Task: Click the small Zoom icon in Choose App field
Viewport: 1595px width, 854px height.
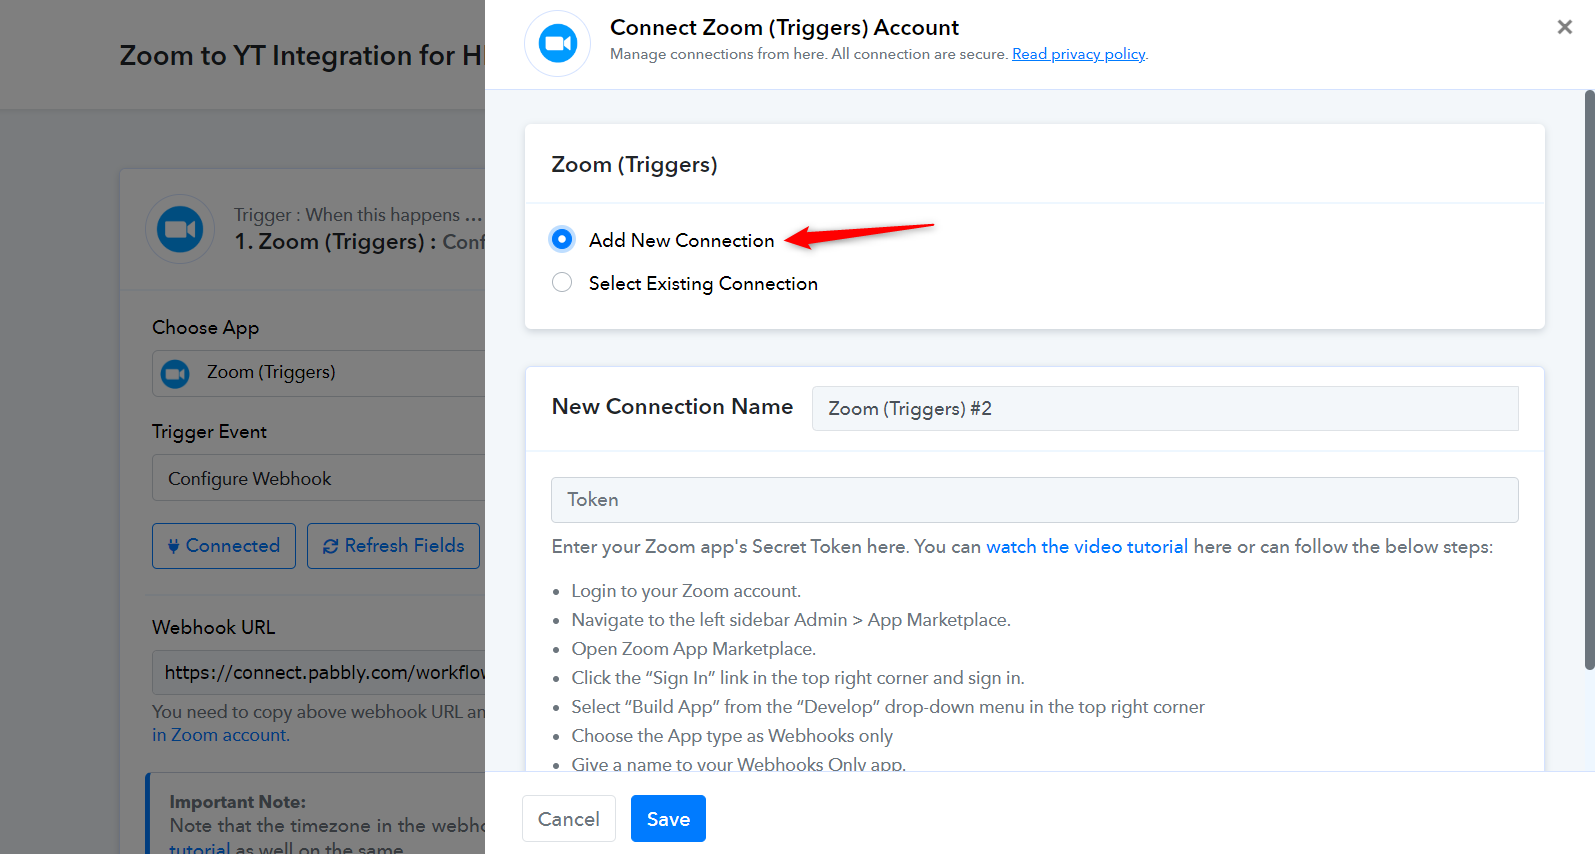Action: (x=176, y=374)
